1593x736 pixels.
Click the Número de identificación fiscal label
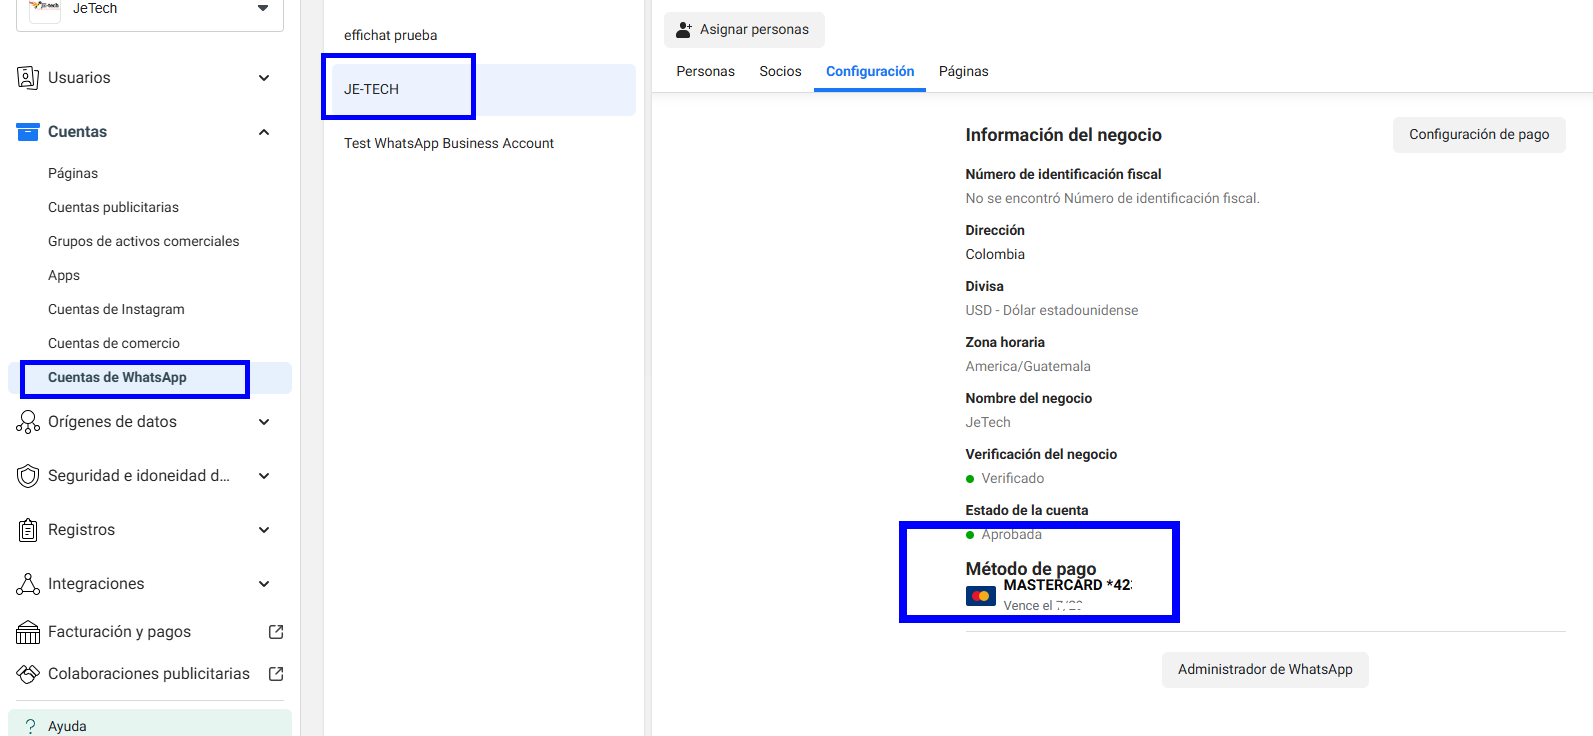click(x=1063, y=174)
